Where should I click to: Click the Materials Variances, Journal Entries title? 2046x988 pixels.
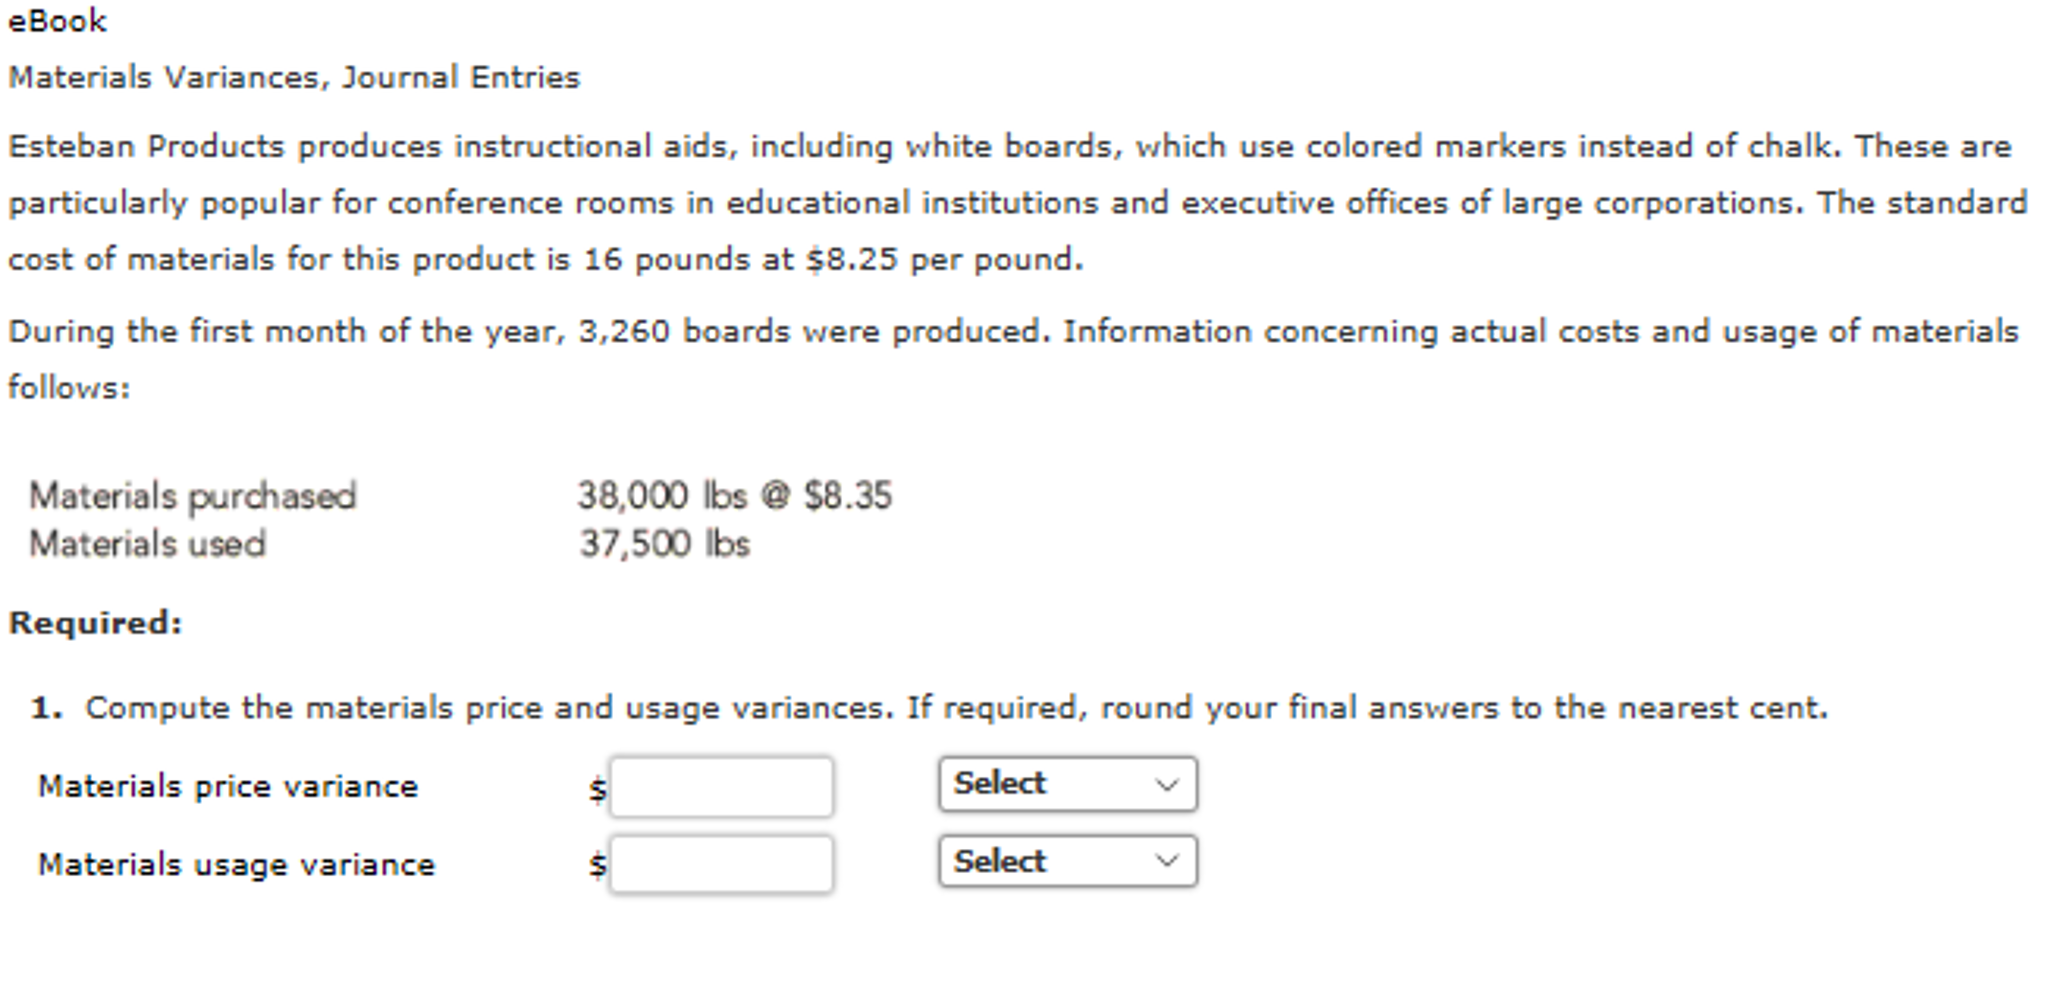click(x=293, y=76)
